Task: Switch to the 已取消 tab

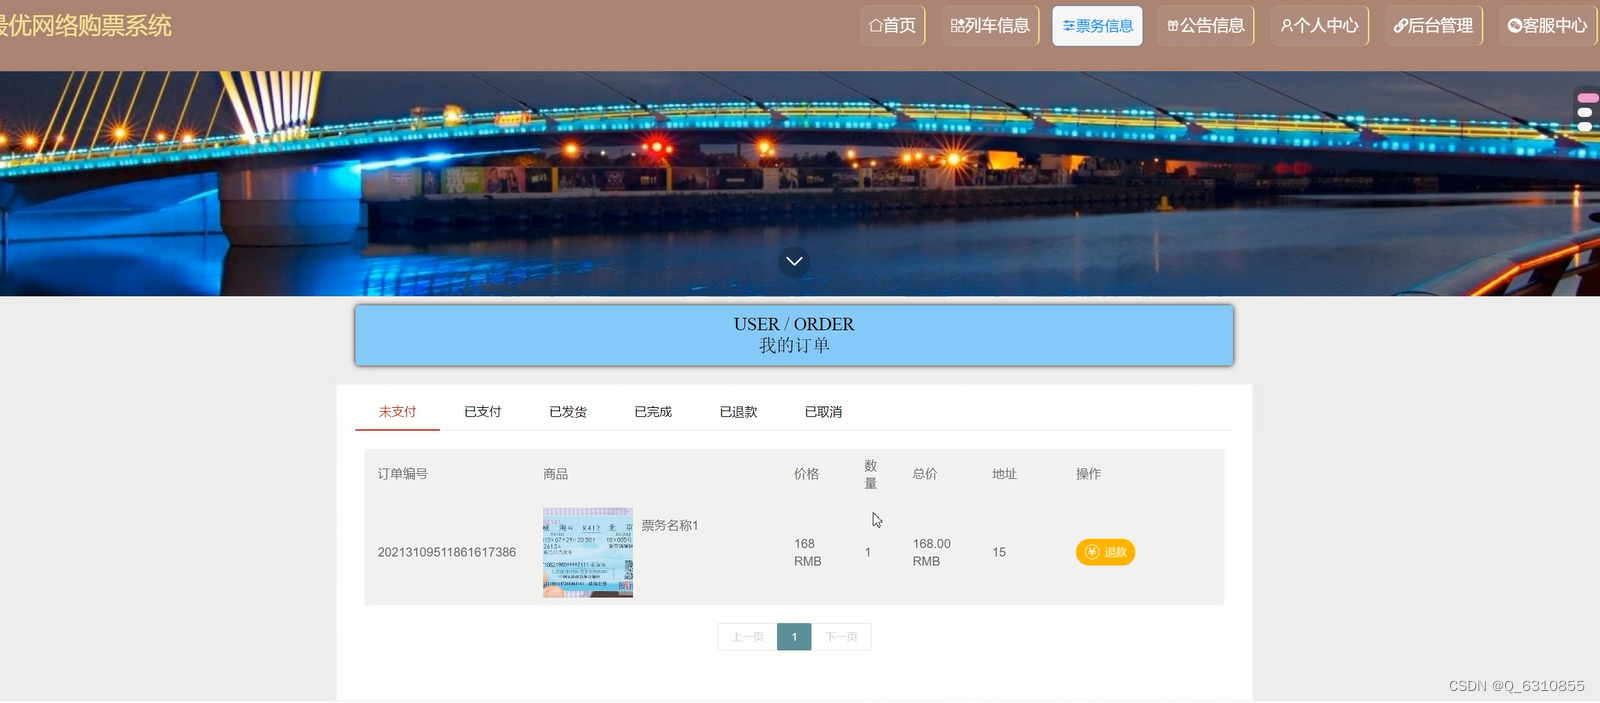Action: pos(823,412)
